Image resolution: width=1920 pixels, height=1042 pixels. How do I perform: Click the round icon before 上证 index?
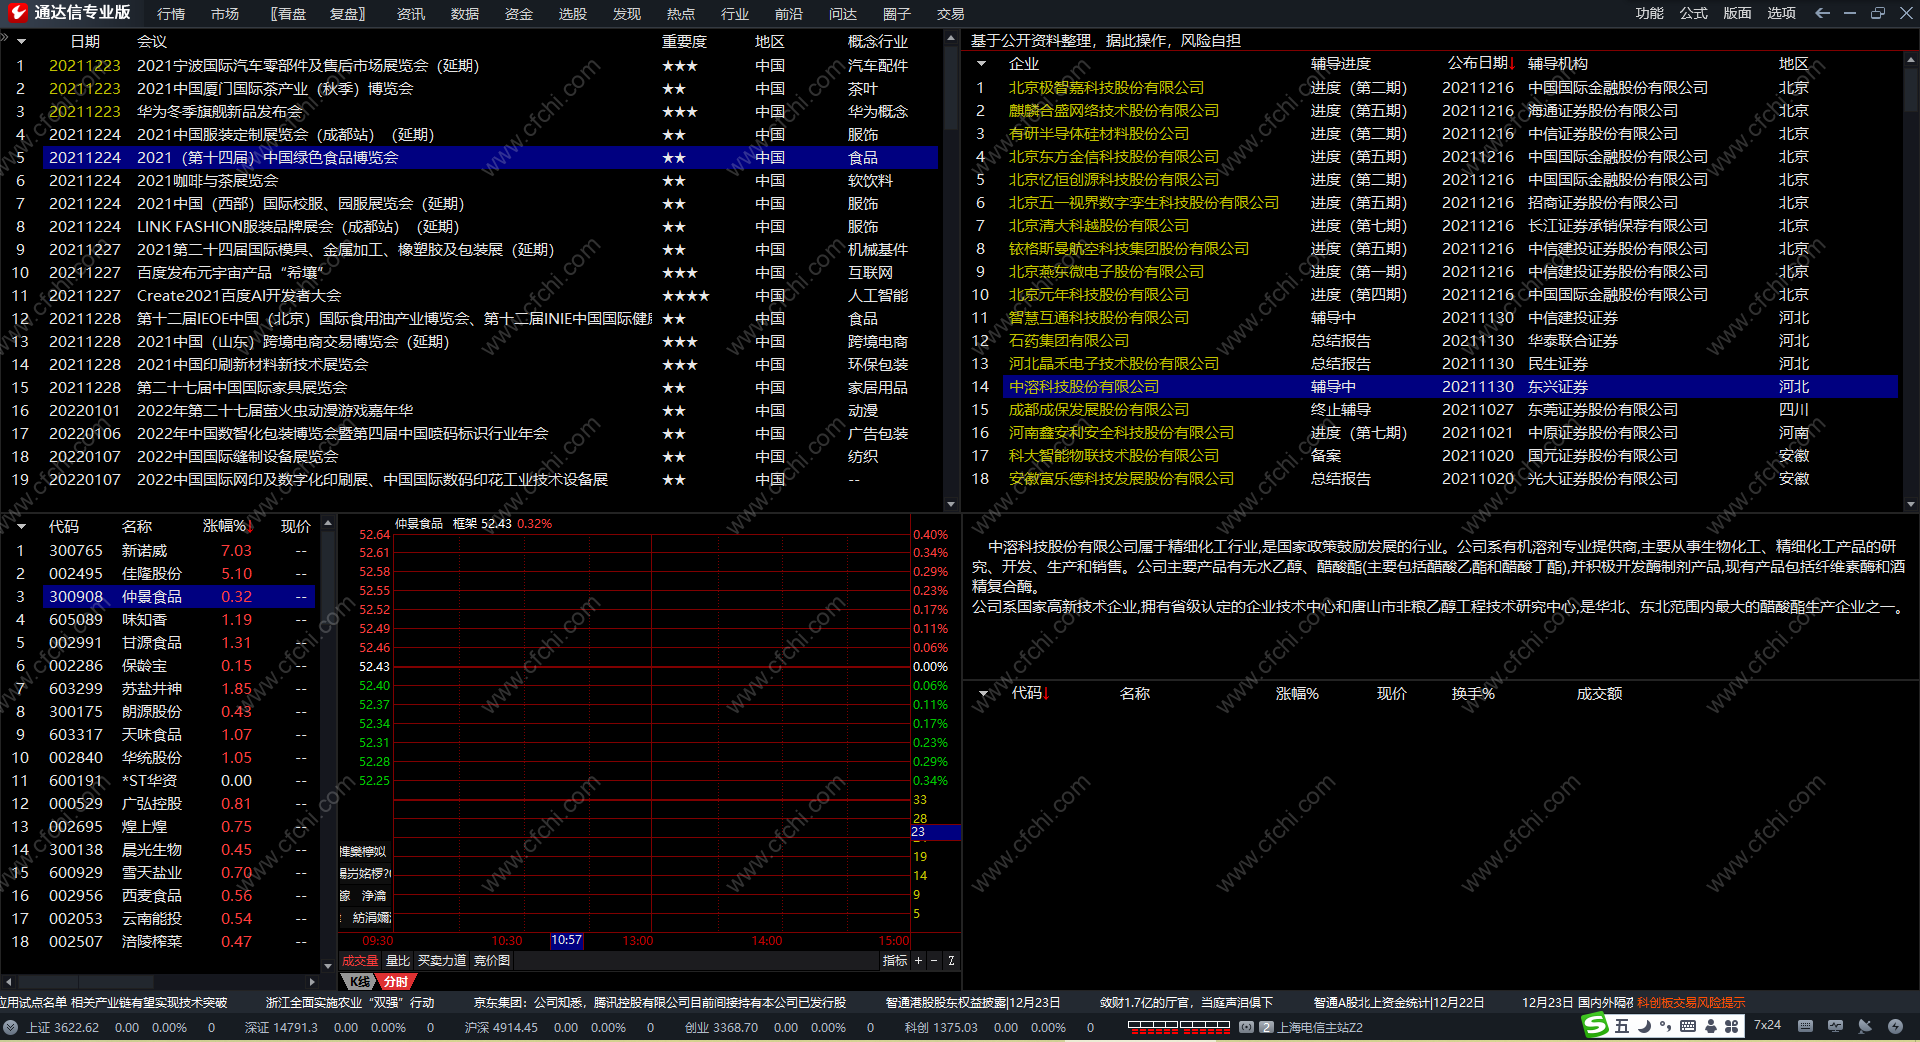point(10,1027)
